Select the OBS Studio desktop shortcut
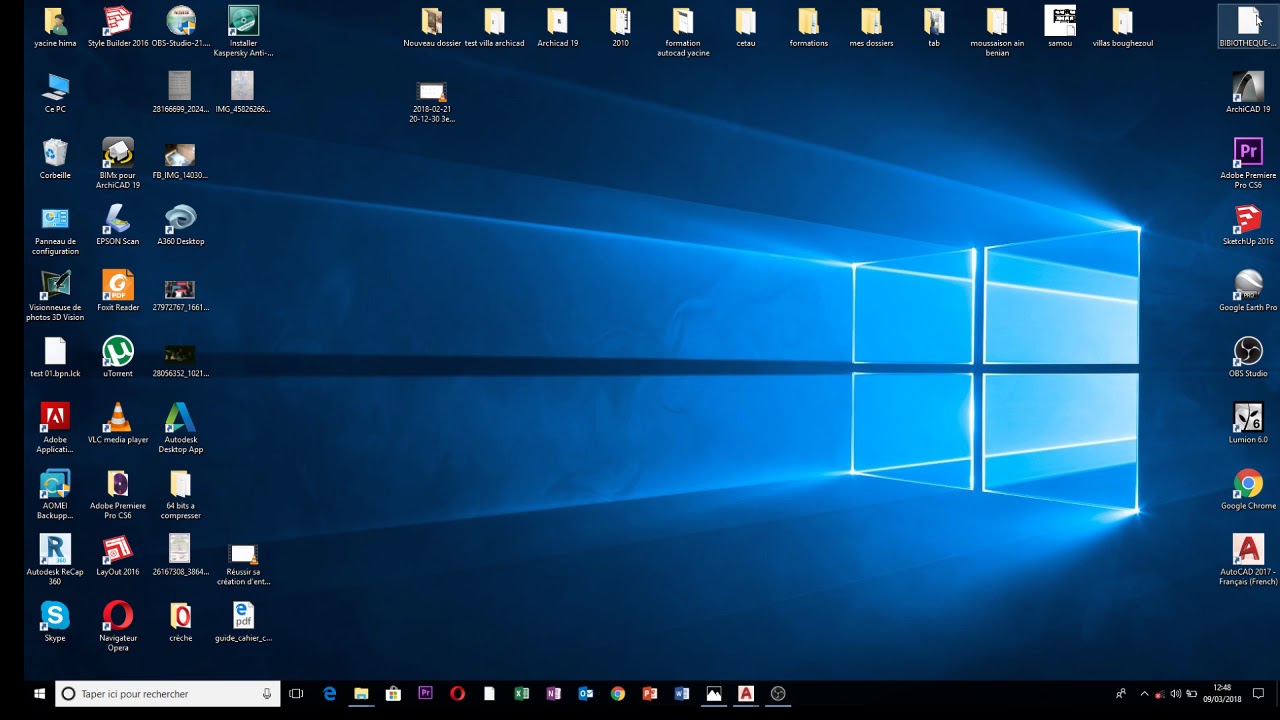 point(1248,357)
